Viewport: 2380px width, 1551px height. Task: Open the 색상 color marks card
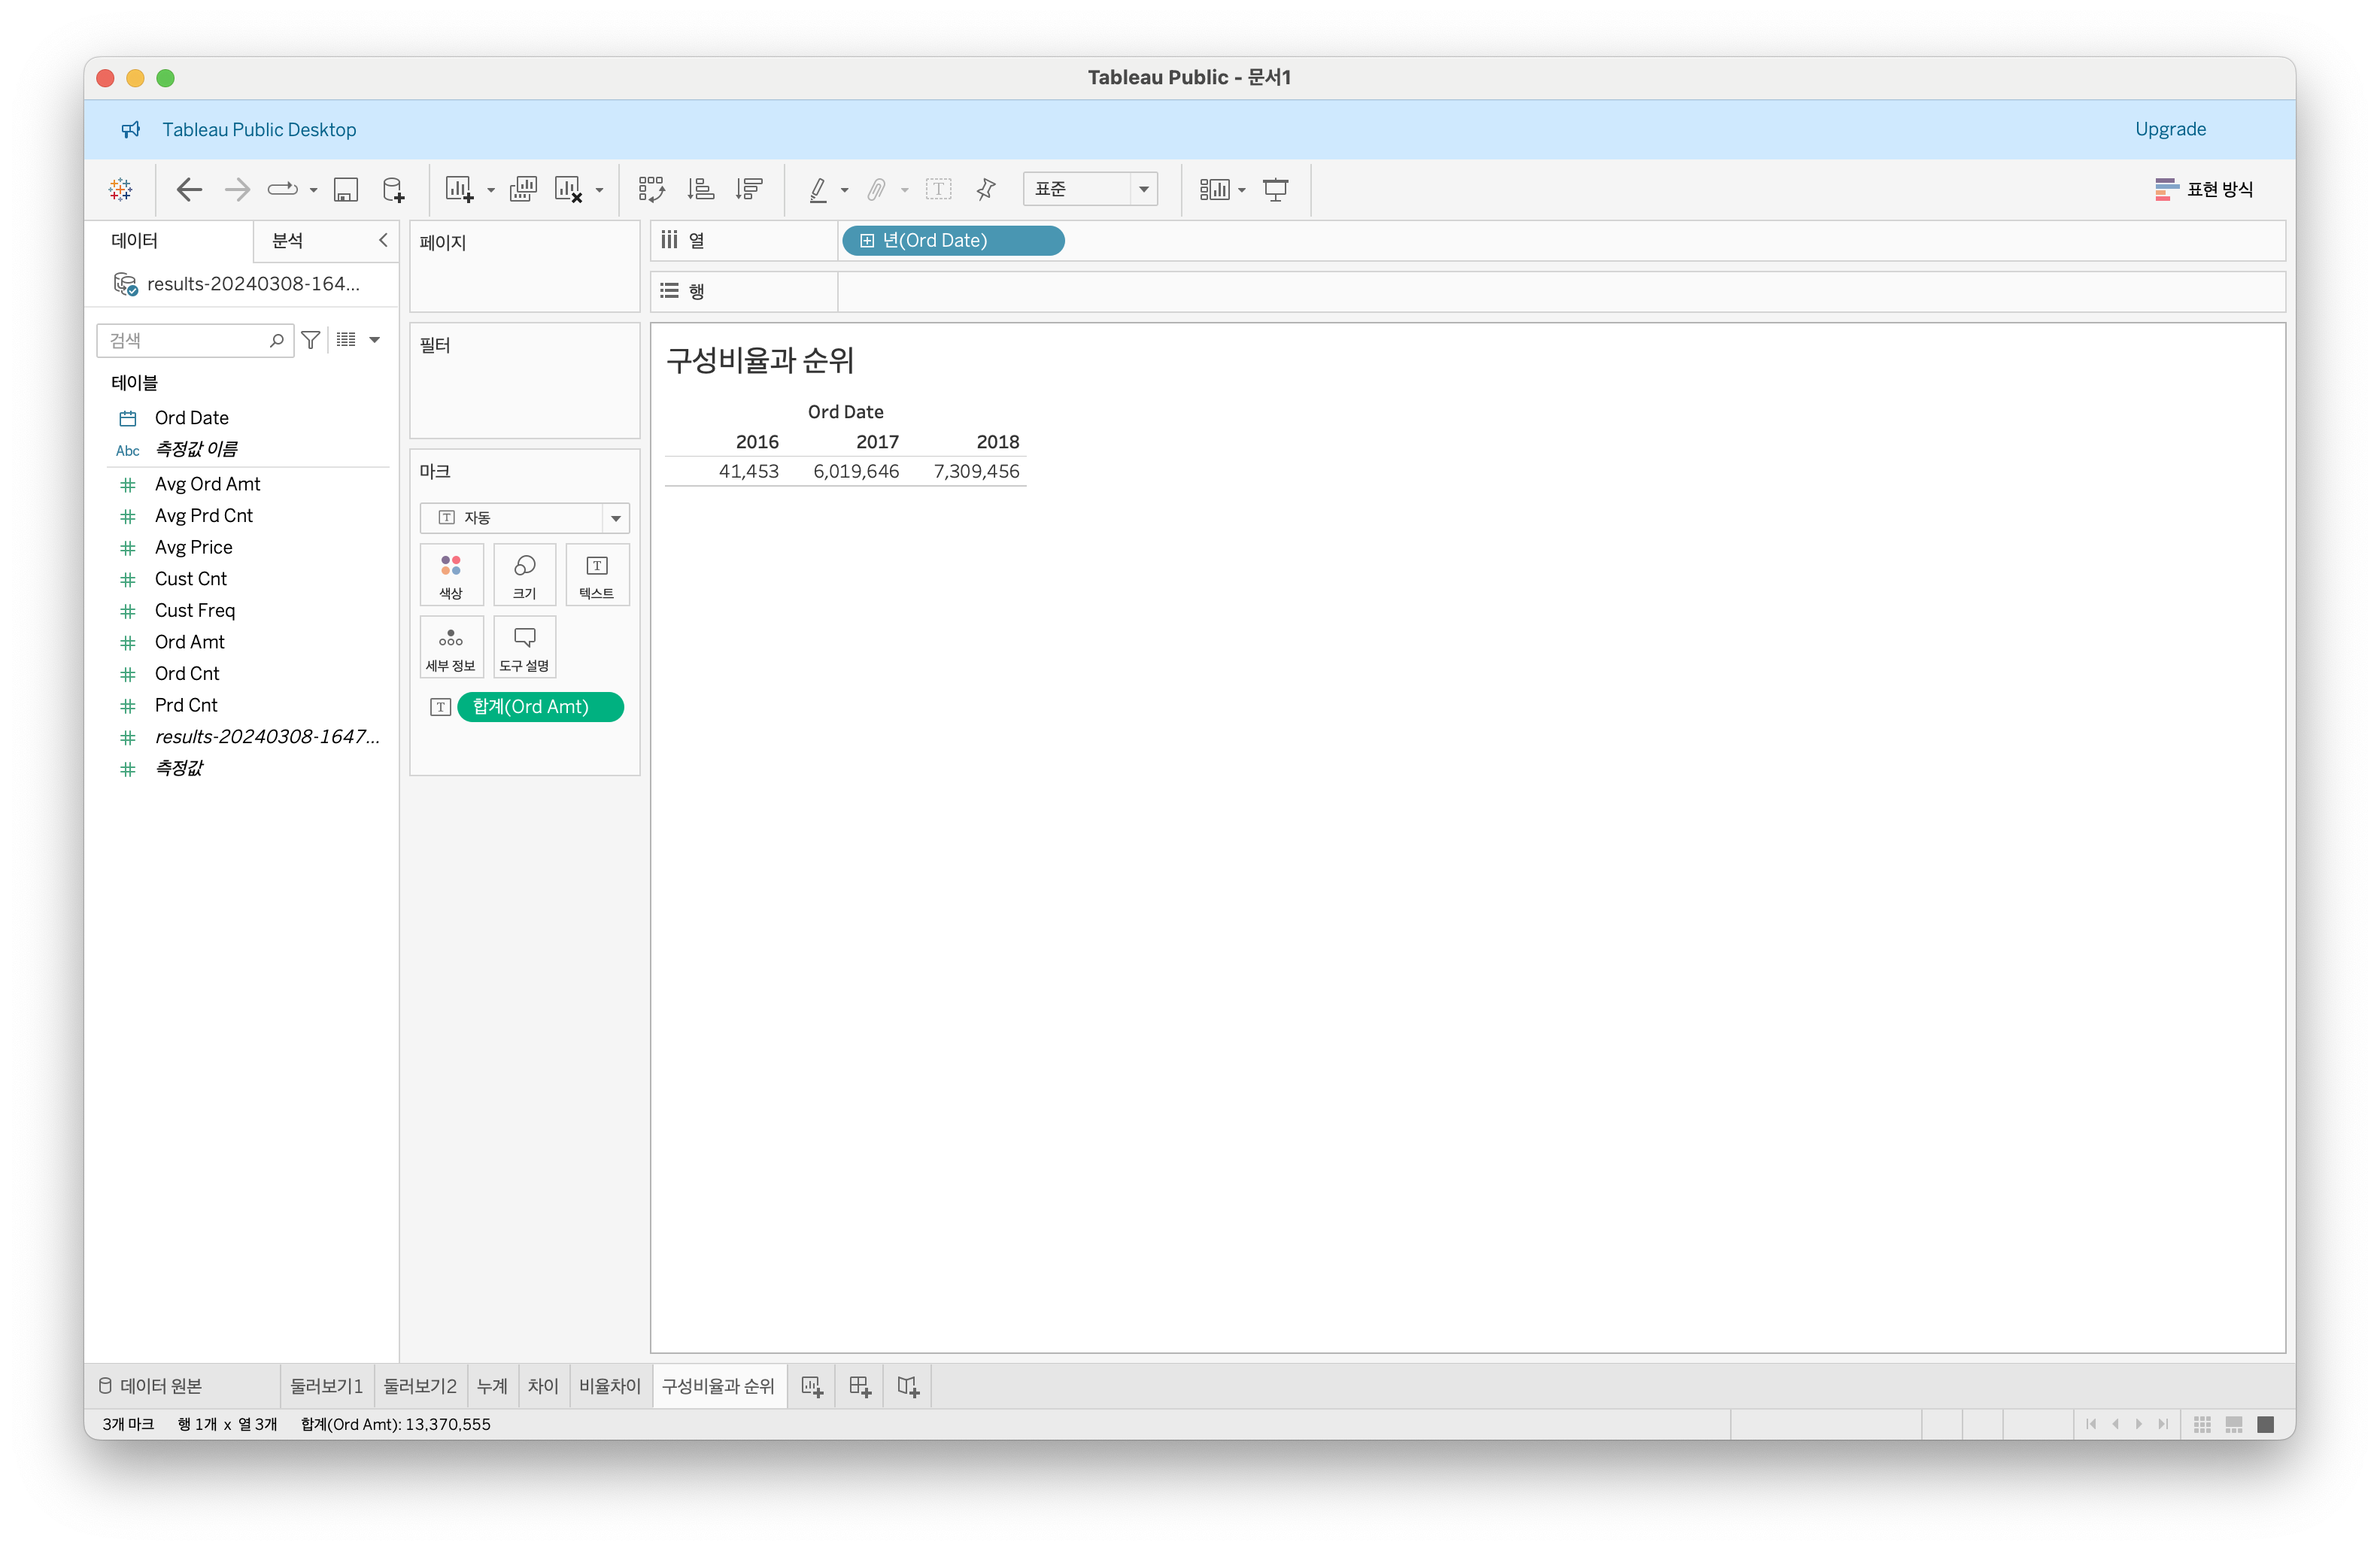[451, 575]
